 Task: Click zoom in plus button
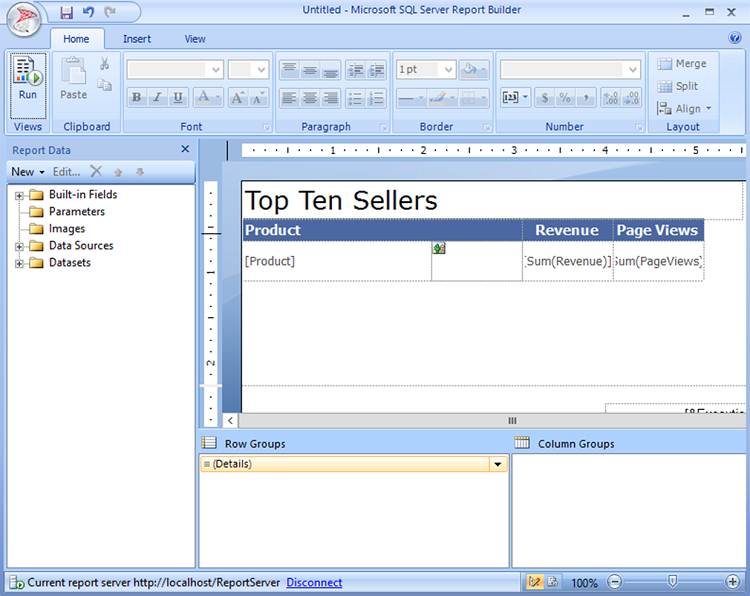pos(733,582)
